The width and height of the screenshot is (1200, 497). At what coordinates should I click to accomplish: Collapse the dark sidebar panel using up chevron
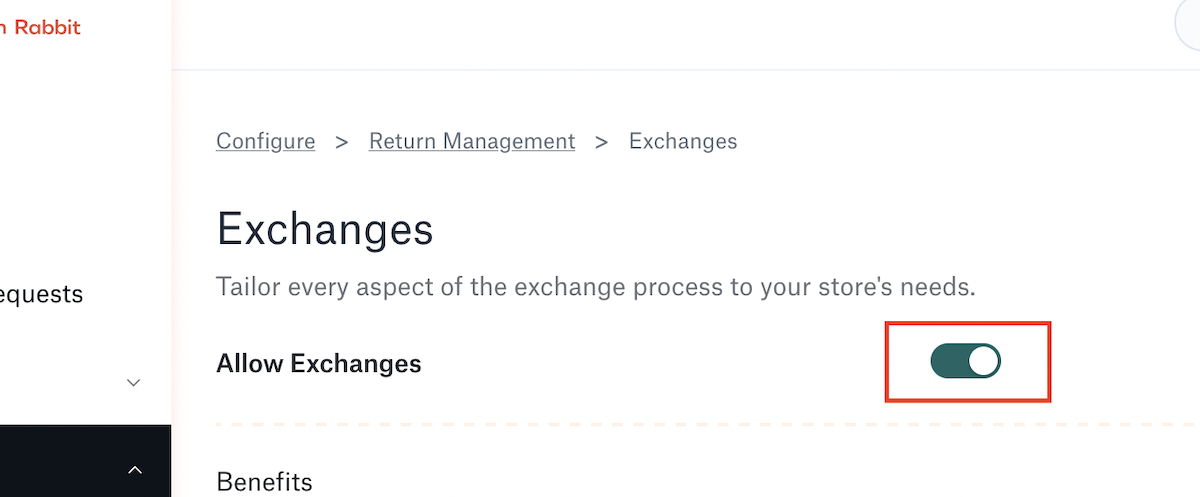pyautogui.click(x=135, y=469)
